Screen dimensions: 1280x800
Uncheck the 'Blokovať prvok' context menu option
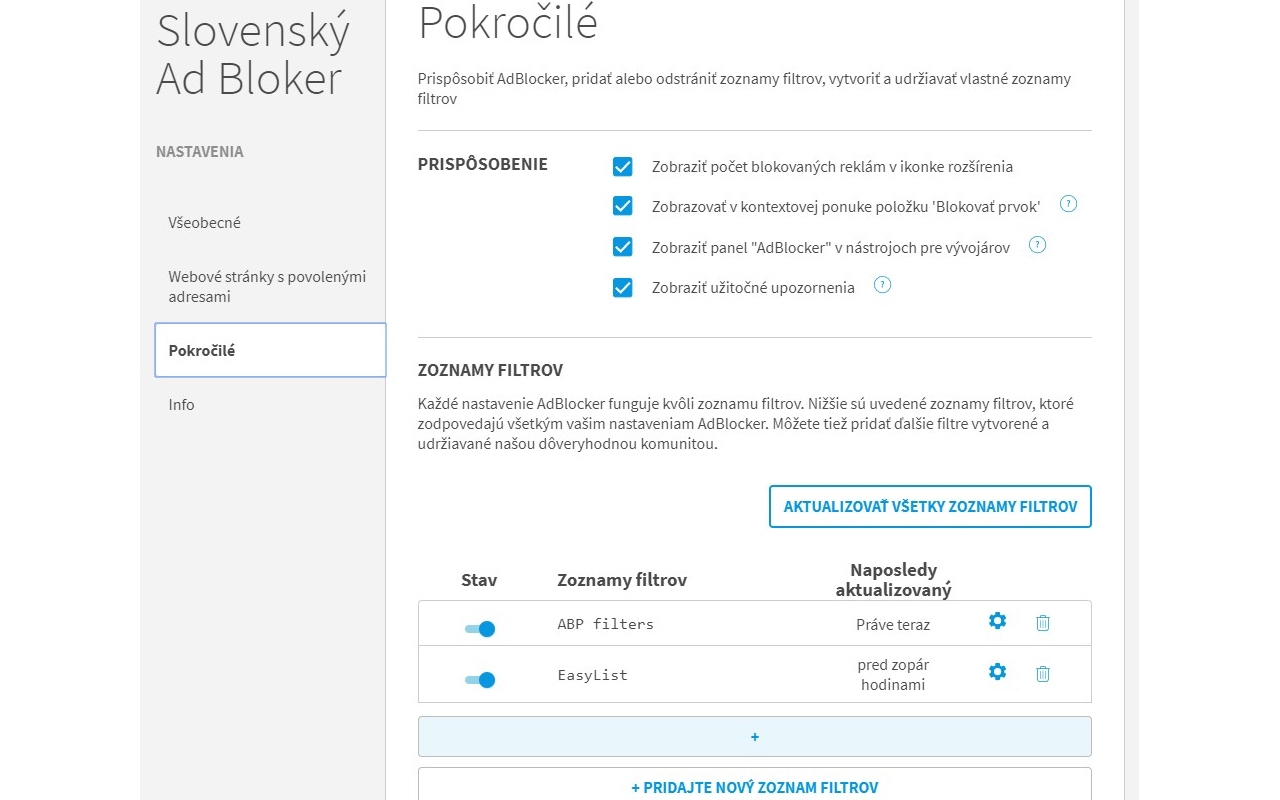click(623, 205)
